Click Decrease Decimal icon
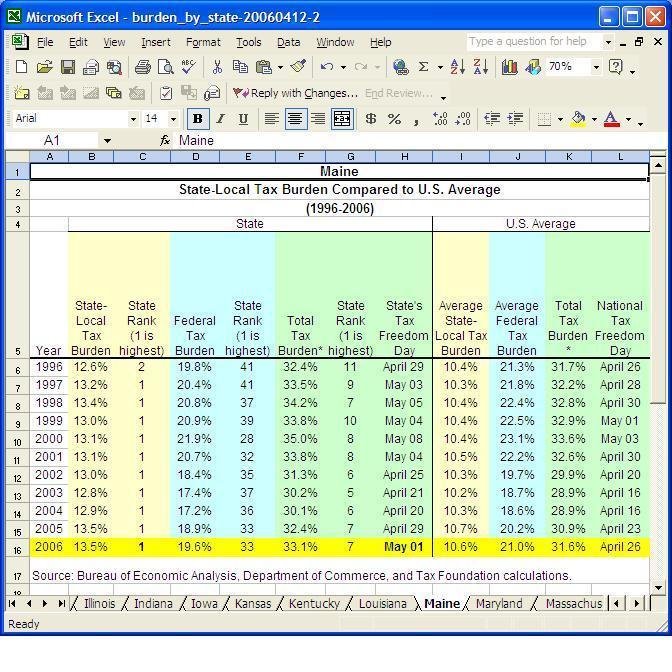The width and height of the screenshot is (672, 672). click(463, 119)
